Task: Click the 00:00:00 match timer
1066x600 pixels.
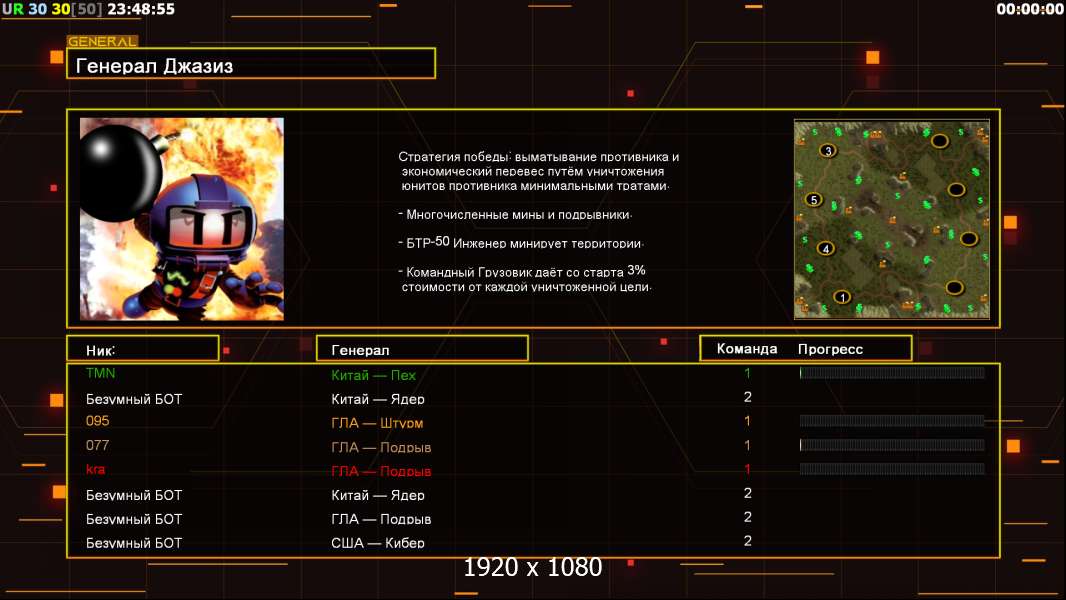Action: pyautogui.click(x=1029, y=9)
